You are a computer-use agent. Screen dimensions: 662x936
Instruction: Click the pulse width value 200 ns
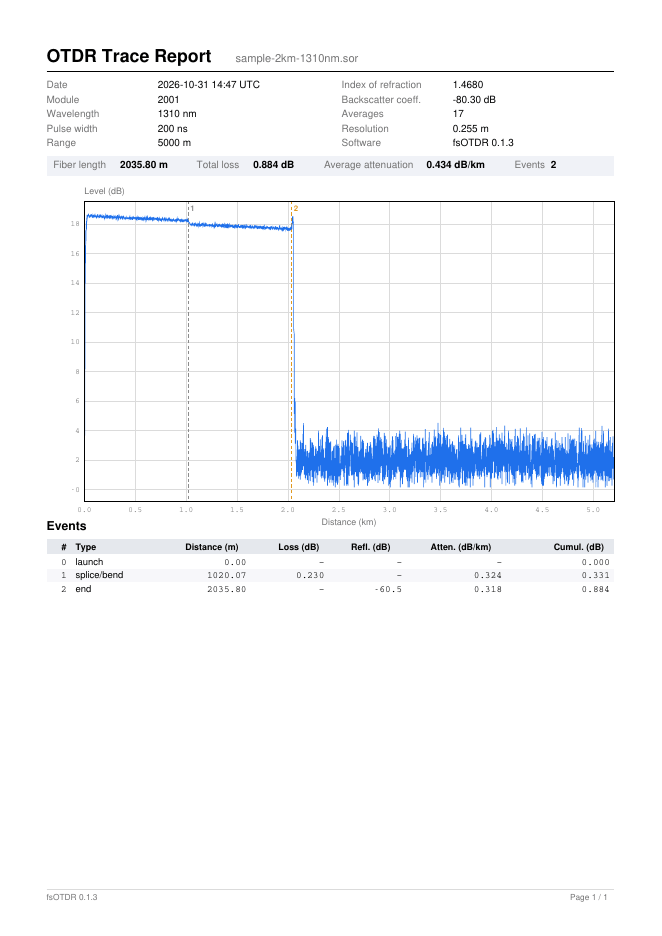(173, 128)
